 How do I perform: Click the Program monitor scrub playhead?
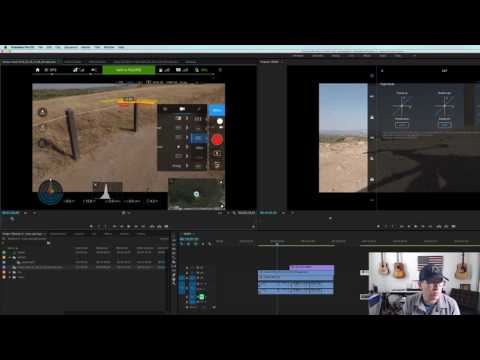tap(330, 219)
